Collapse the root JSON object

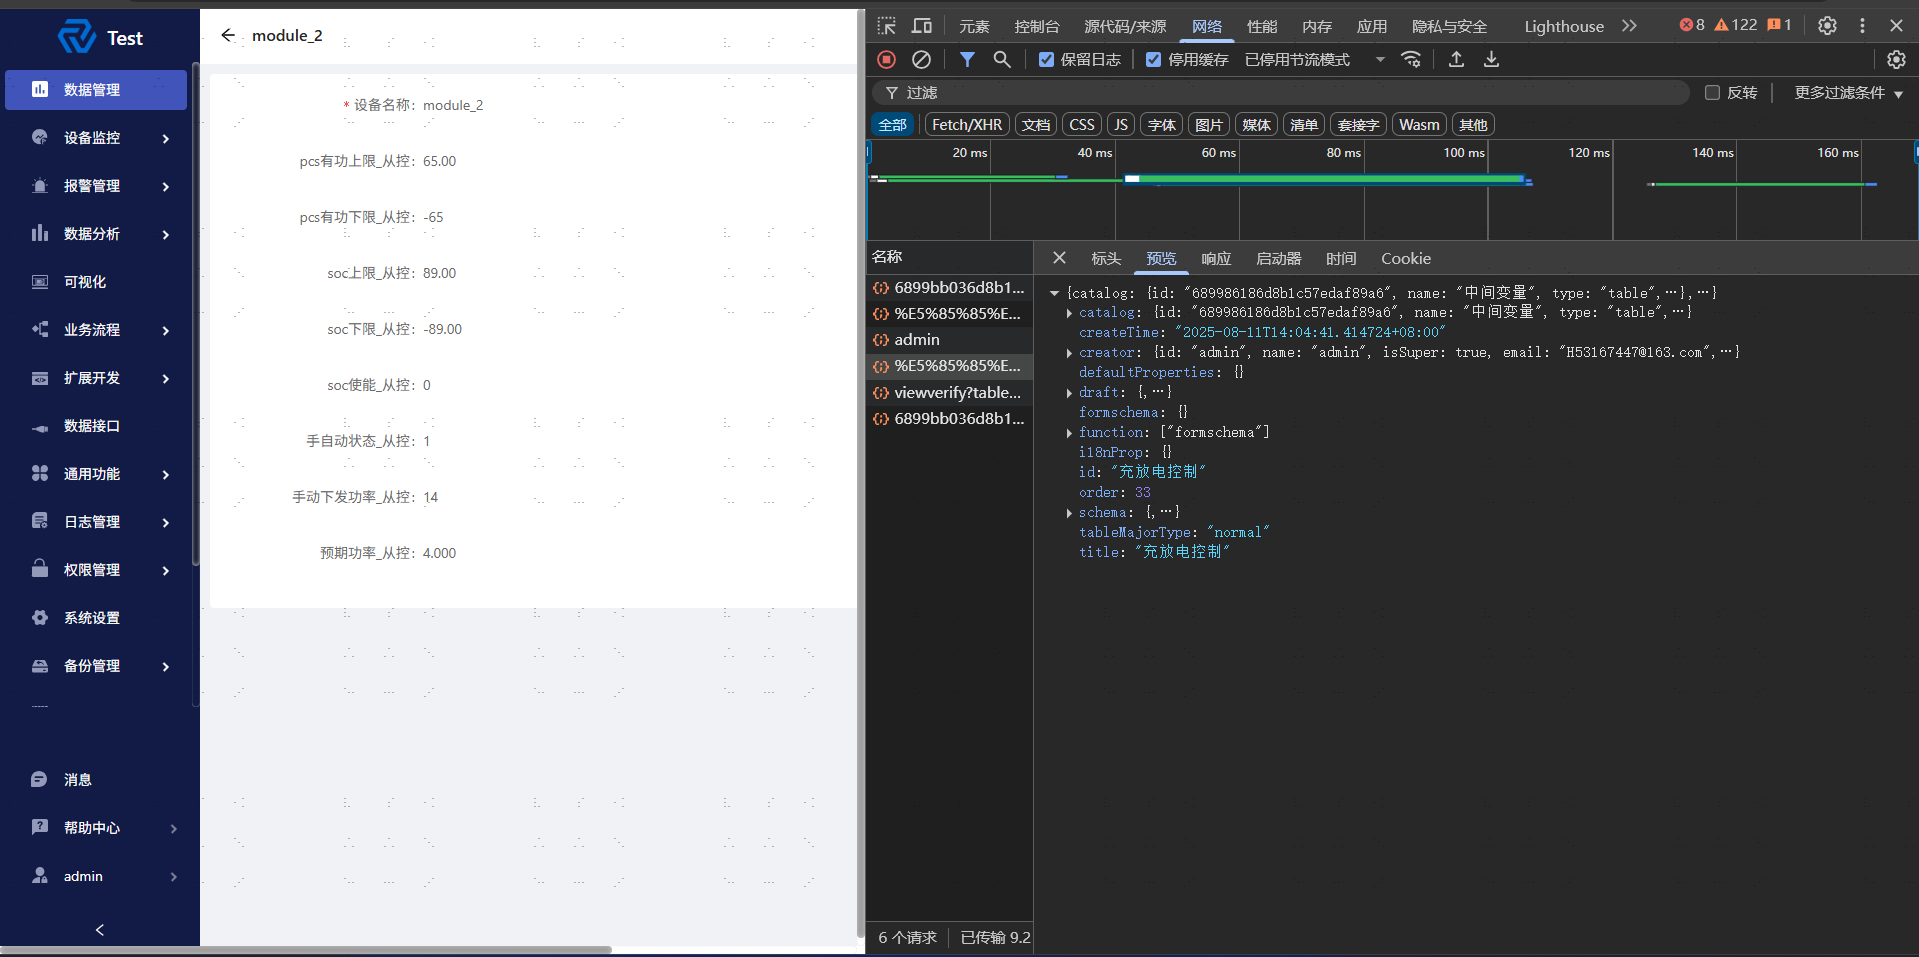click(x=1054, y=293)
